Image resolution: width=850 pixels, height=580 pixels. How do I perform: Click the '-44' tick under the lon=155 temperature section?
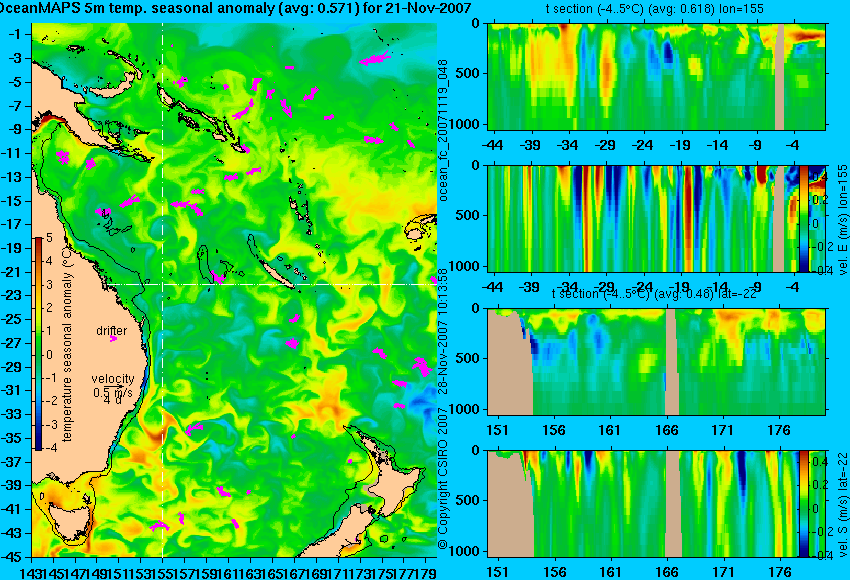[x=492, y=145]
